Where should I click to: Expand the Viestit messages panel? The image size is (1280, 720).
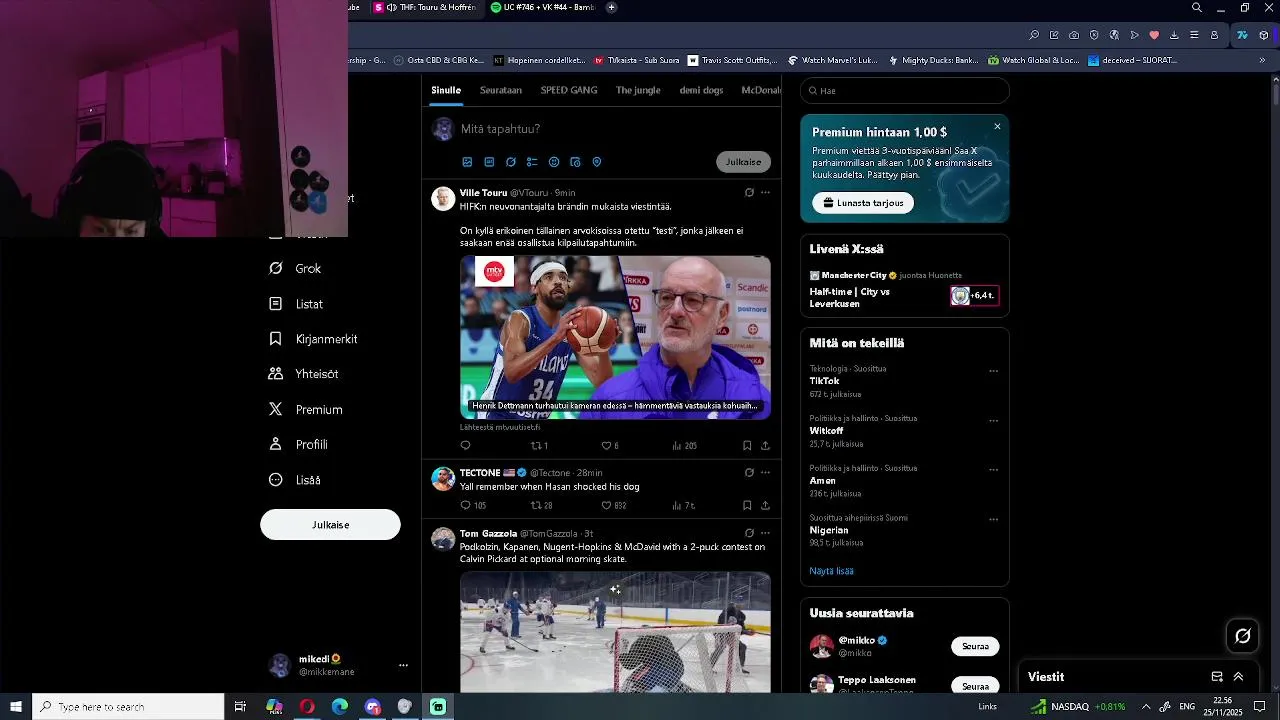tap(1238, 677)
